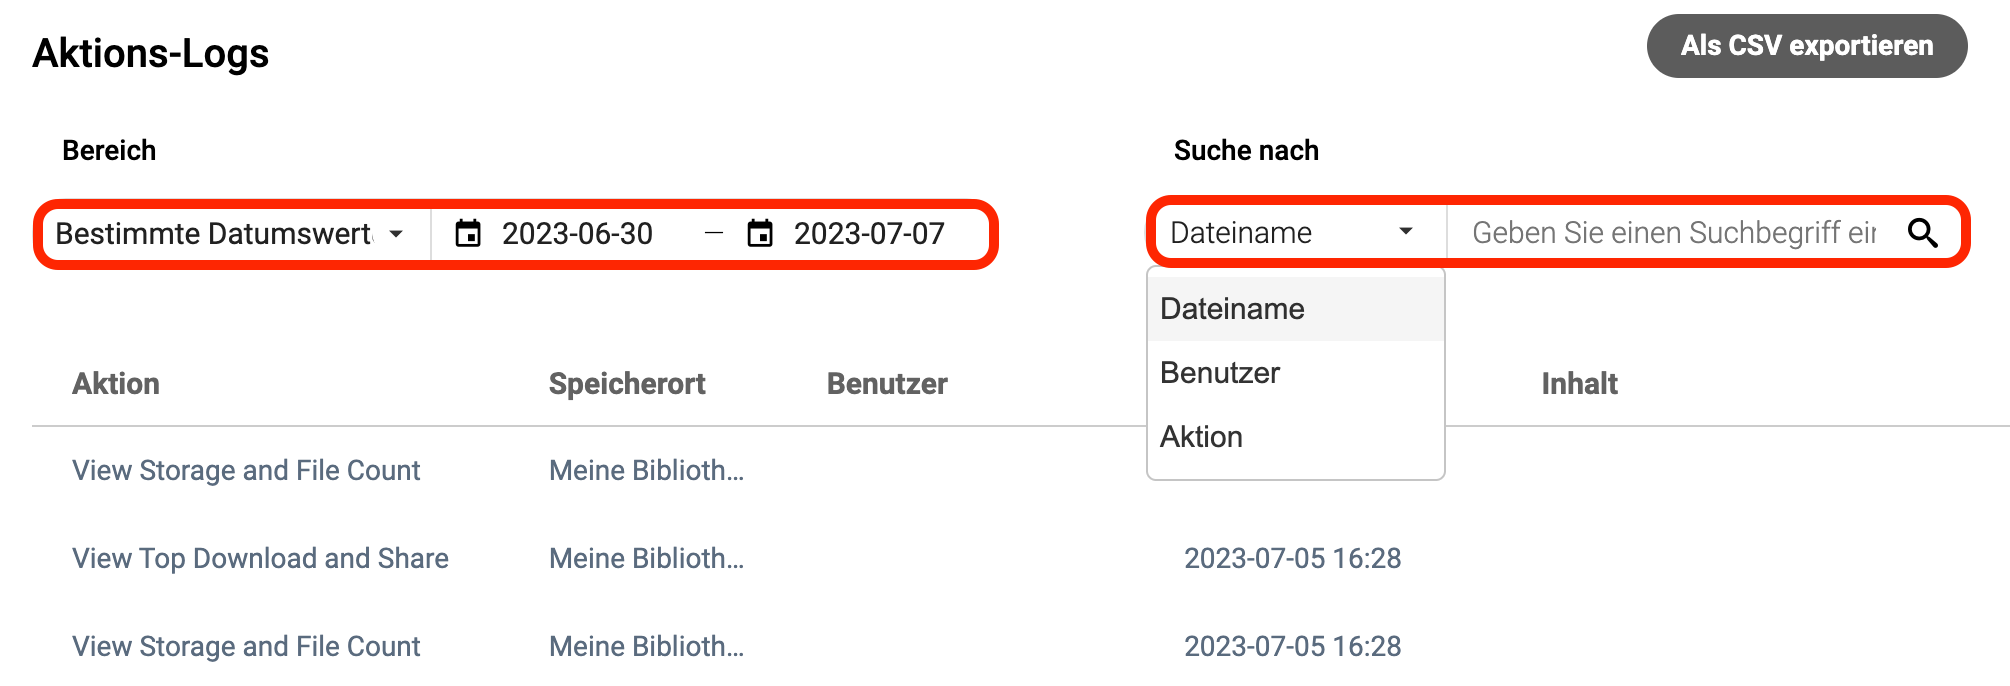Click the magnifying glass search icon

[1922, 233]
